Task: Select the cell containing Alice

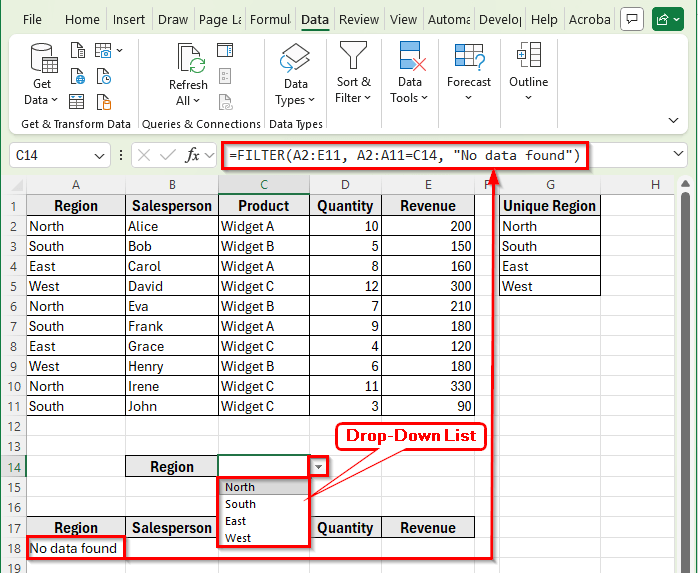Action: pyautogui.click(x=172, y=226)
